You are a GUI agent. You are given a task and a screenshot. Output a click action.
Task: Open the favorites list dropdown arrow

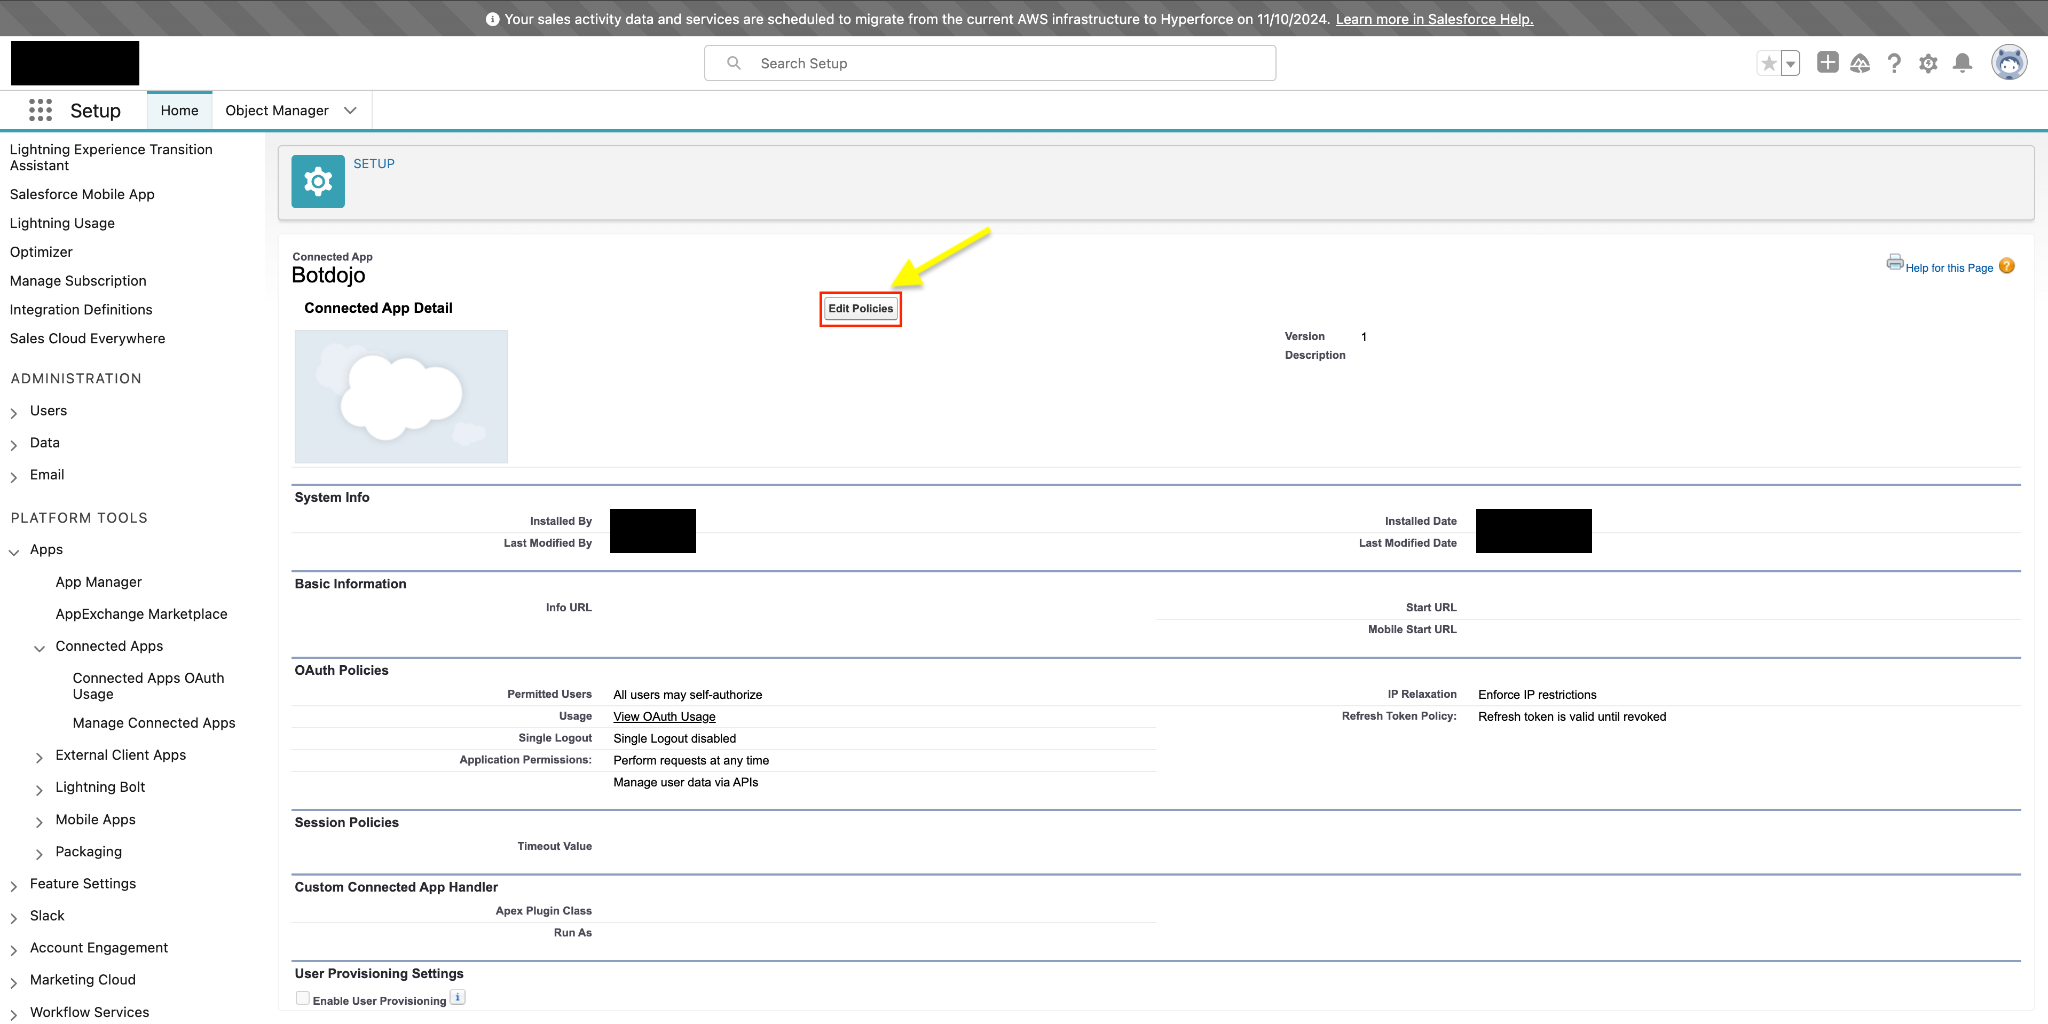pyautogui.click(x=1791, y=64)
